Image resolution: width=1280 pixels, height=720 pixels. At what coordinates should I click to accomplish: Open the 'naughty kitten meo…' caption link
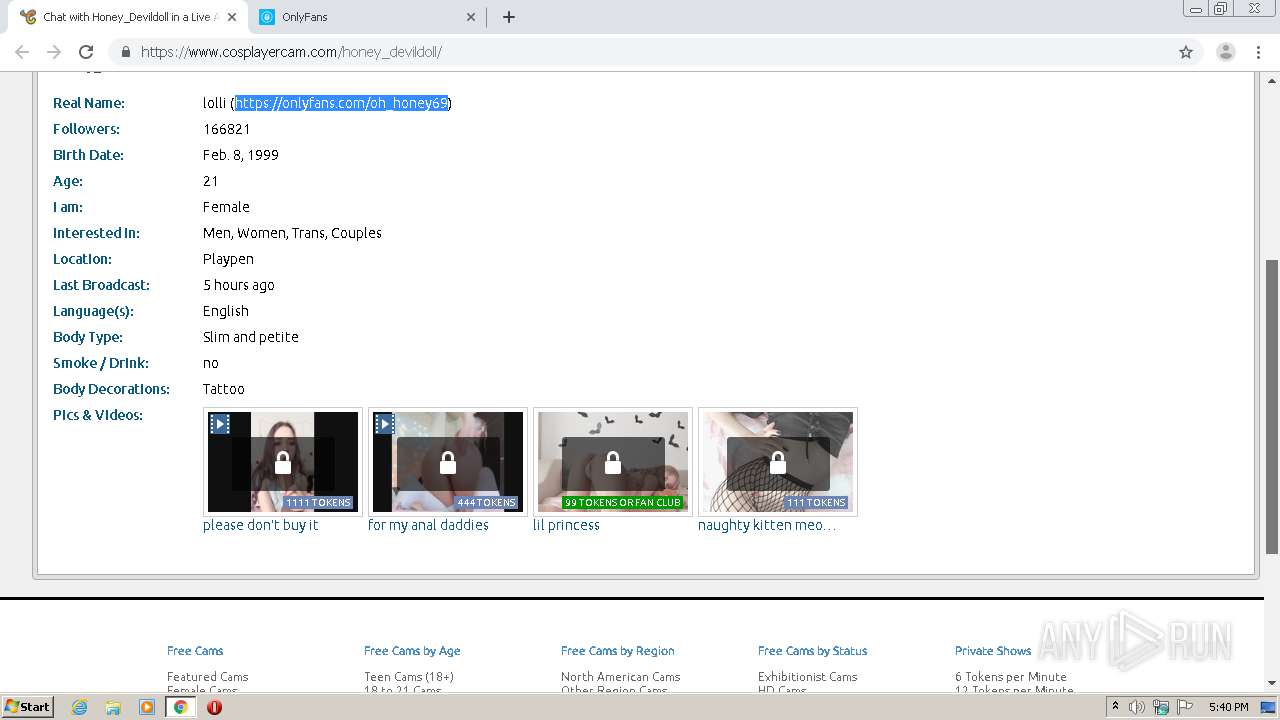tap(767, 525)
